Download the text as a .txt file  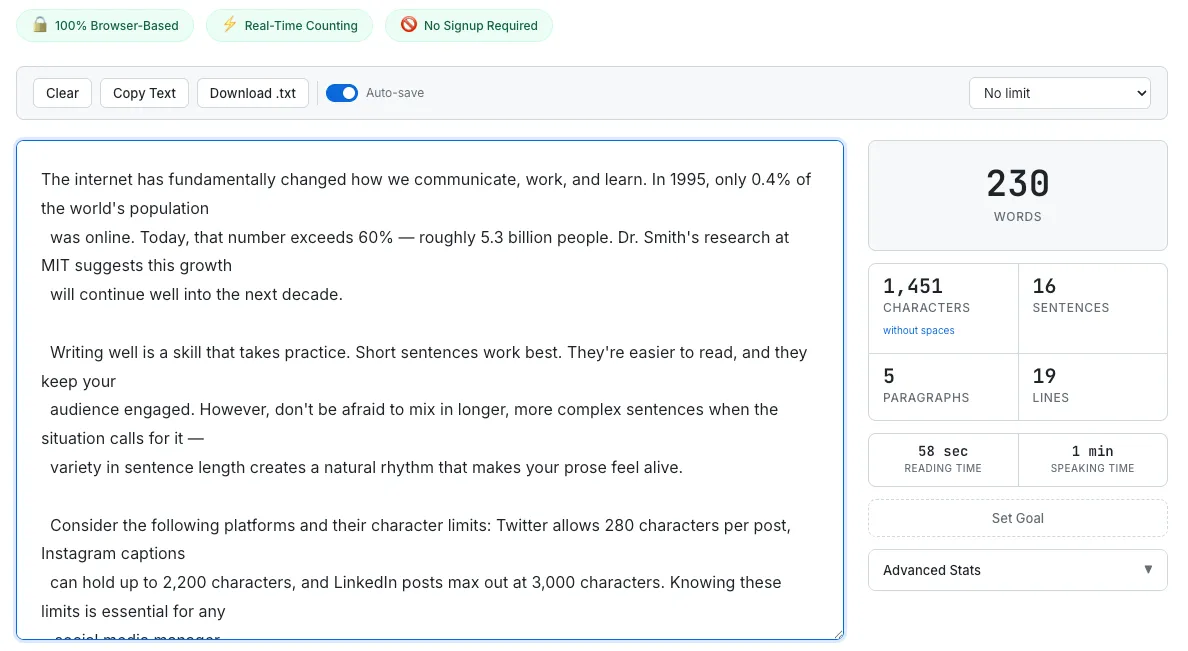(251, 92)
